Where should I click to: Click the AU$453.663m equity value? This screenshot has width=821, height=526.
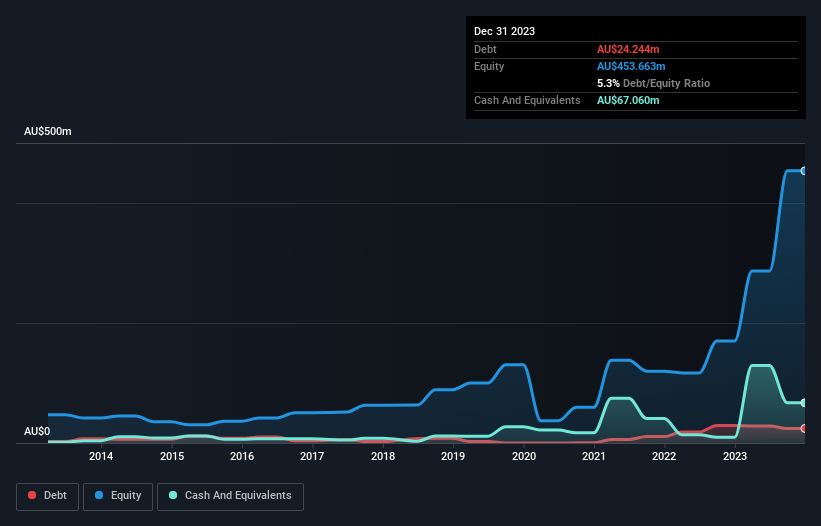coord(631,66)
